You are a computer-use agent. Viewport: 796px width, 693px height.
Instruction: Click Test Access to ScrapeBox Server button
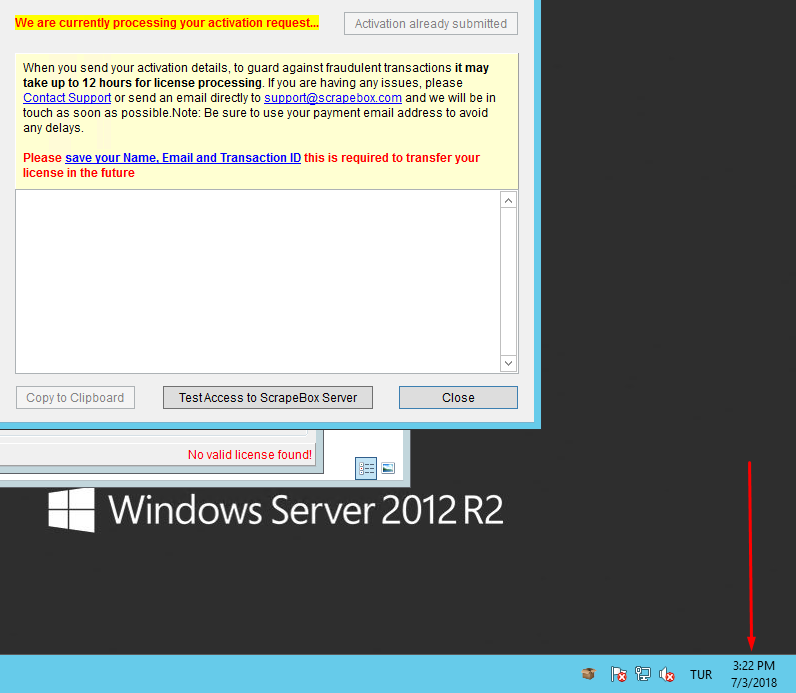coord(268,398)
